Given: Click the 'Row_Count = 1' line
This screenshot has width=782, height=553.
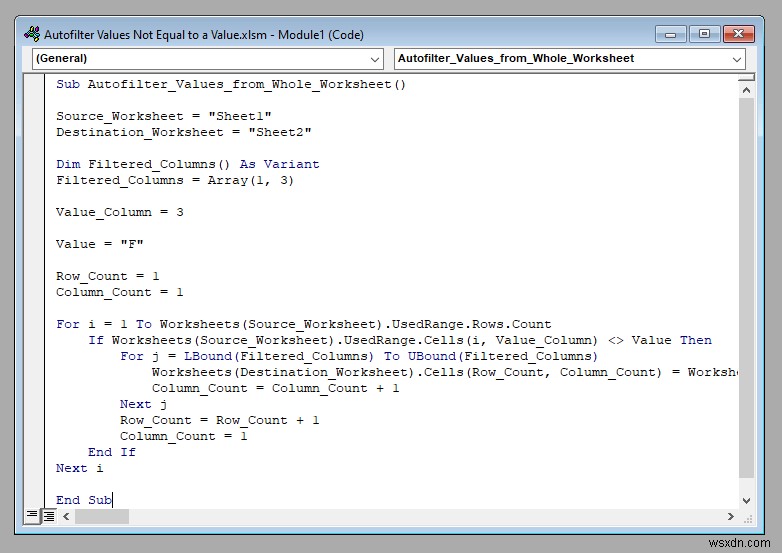Looking at the screenshot, I should tap(108, 276).
